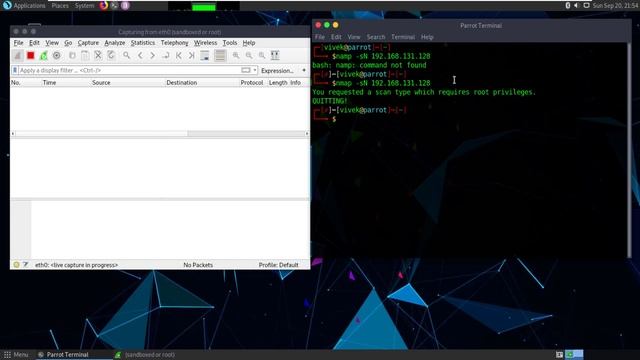Click the No Packets status text
640x360 pixels.
click(198, 265)
